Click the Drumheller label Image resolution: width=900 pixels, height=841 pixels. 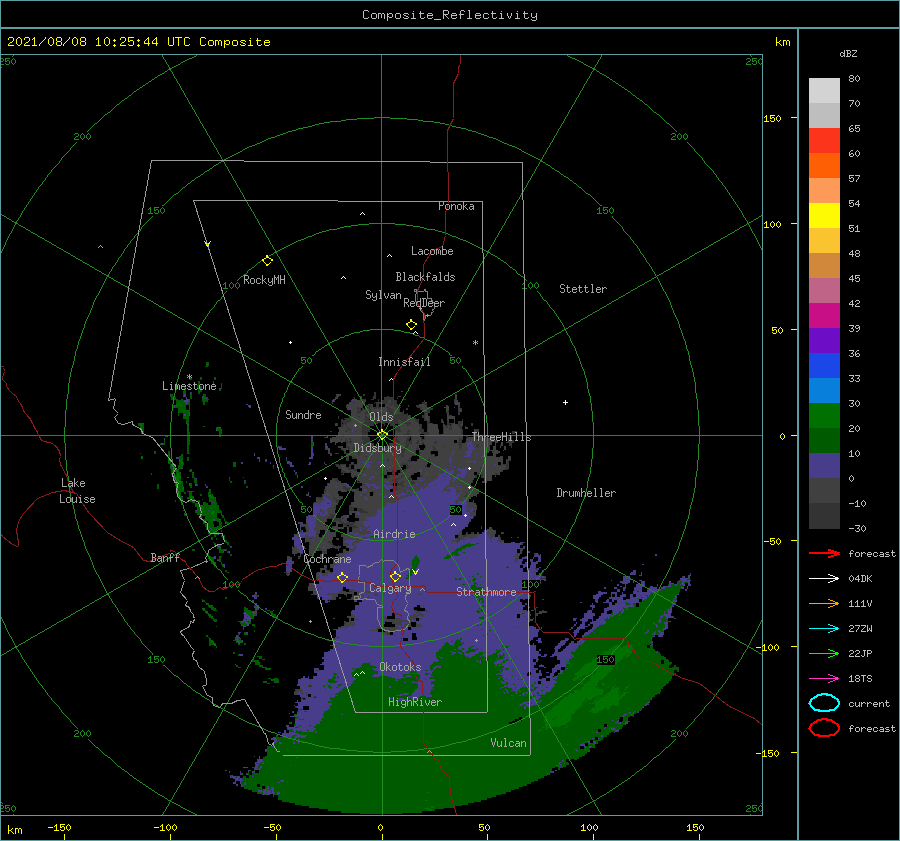pyautogui.click(x=586, y=493)
